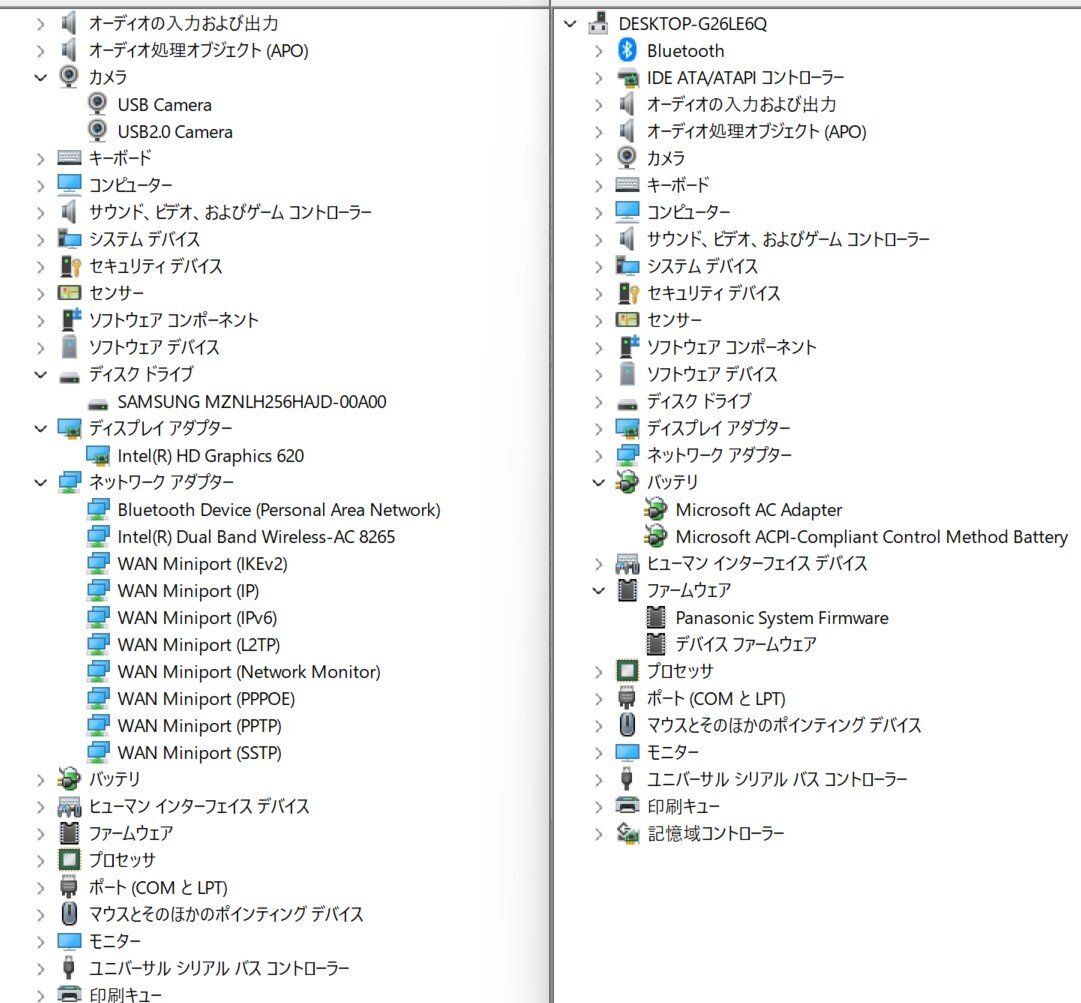Select モニター in right pane
This screenshot has width=1081, height=1003.
(x=672, y=751)
